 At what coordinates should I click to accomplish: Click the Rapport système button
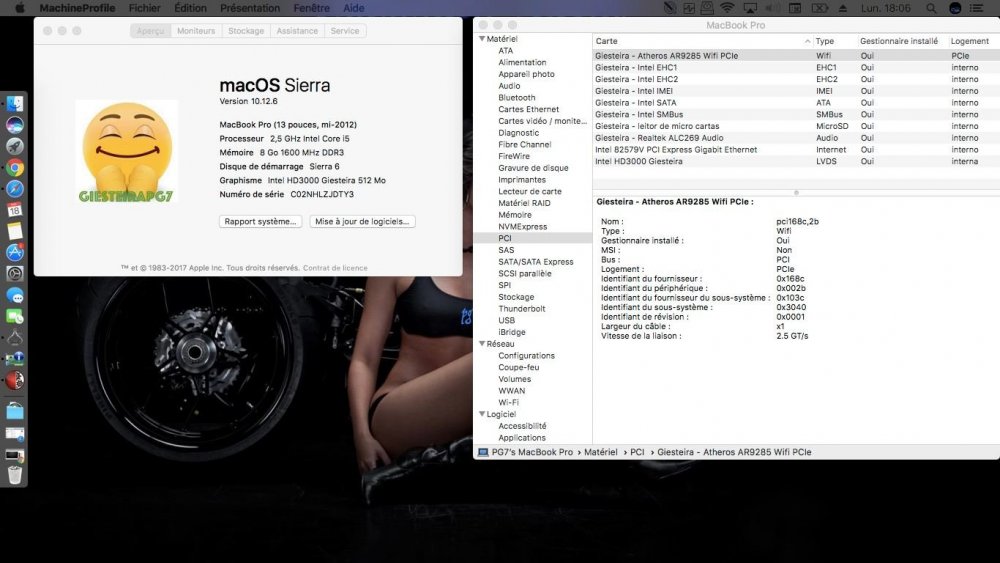(260, 221)
